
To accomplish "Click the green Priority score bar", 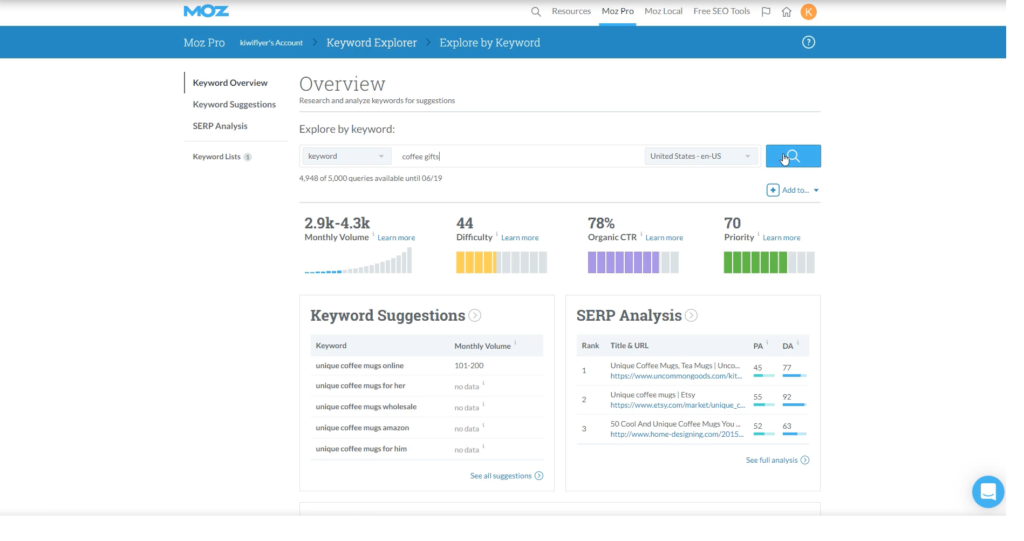I will point(769,263).
